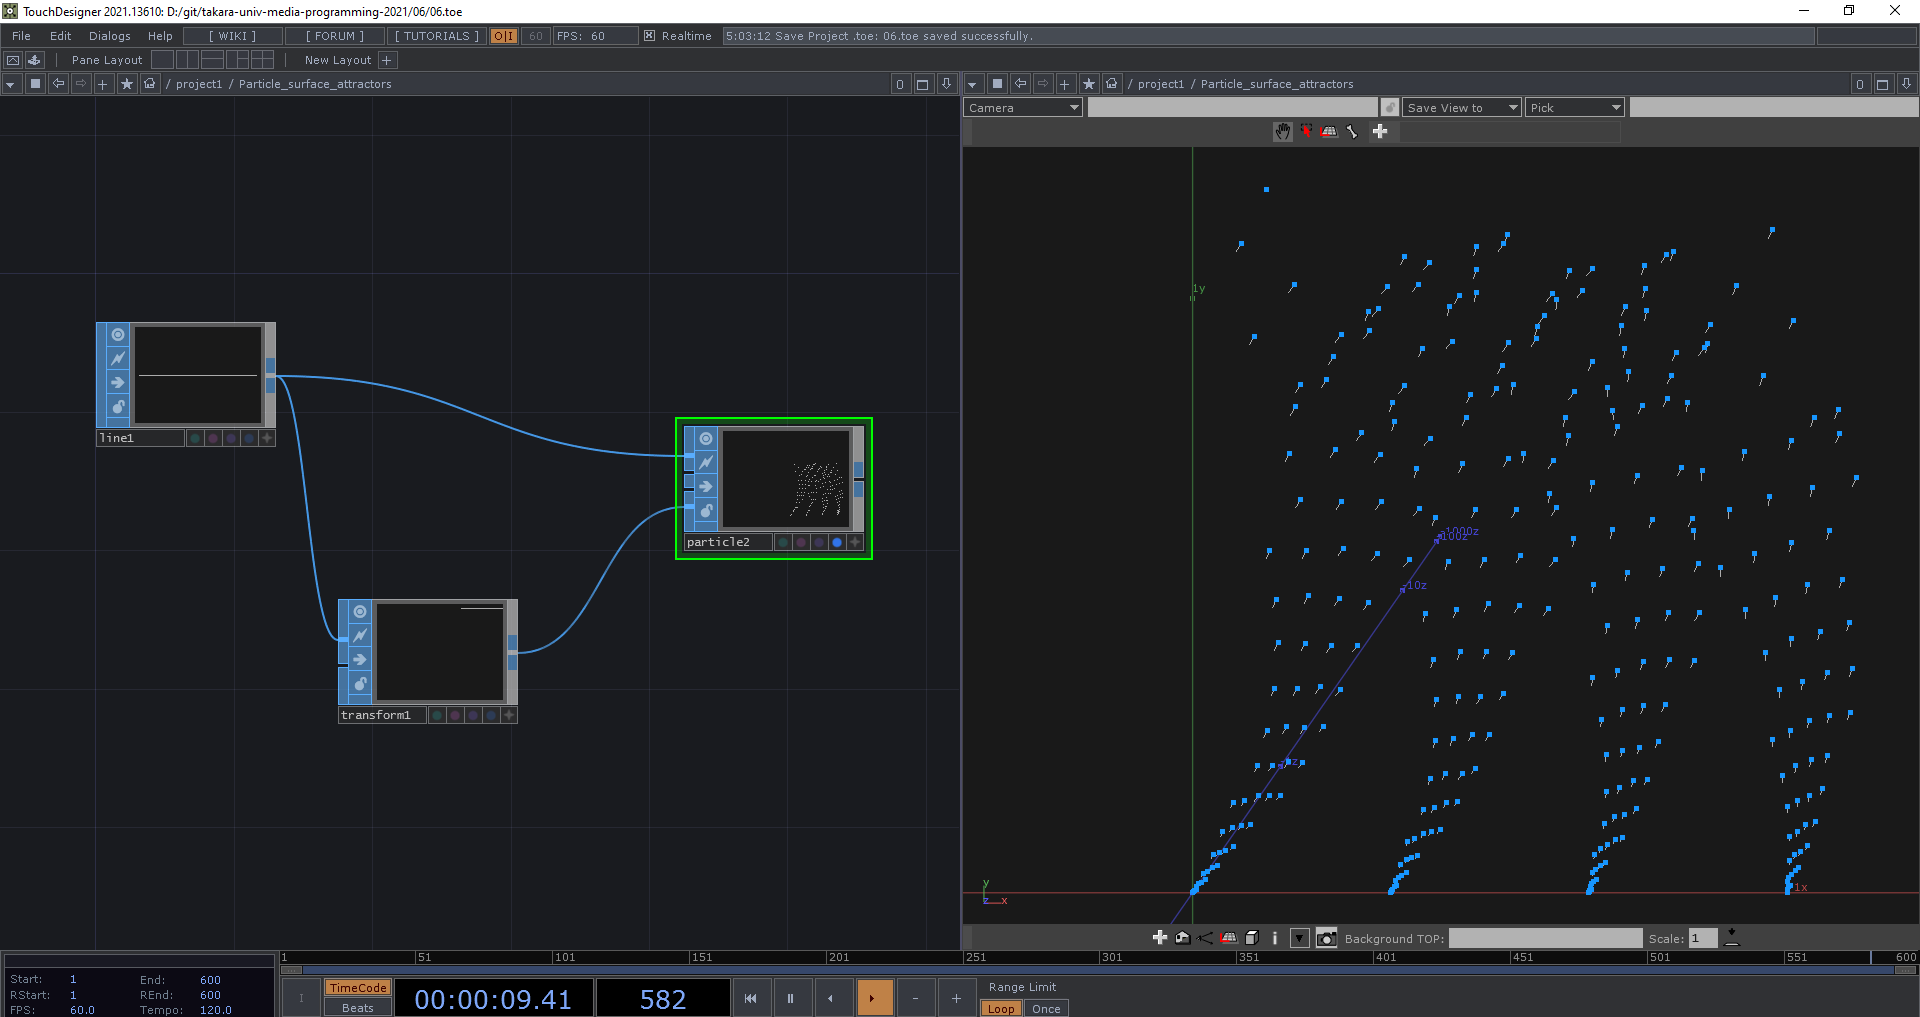Screen dimensions: 1920x1017
Task: Switch the time display to Beats
Action: 357,1008
